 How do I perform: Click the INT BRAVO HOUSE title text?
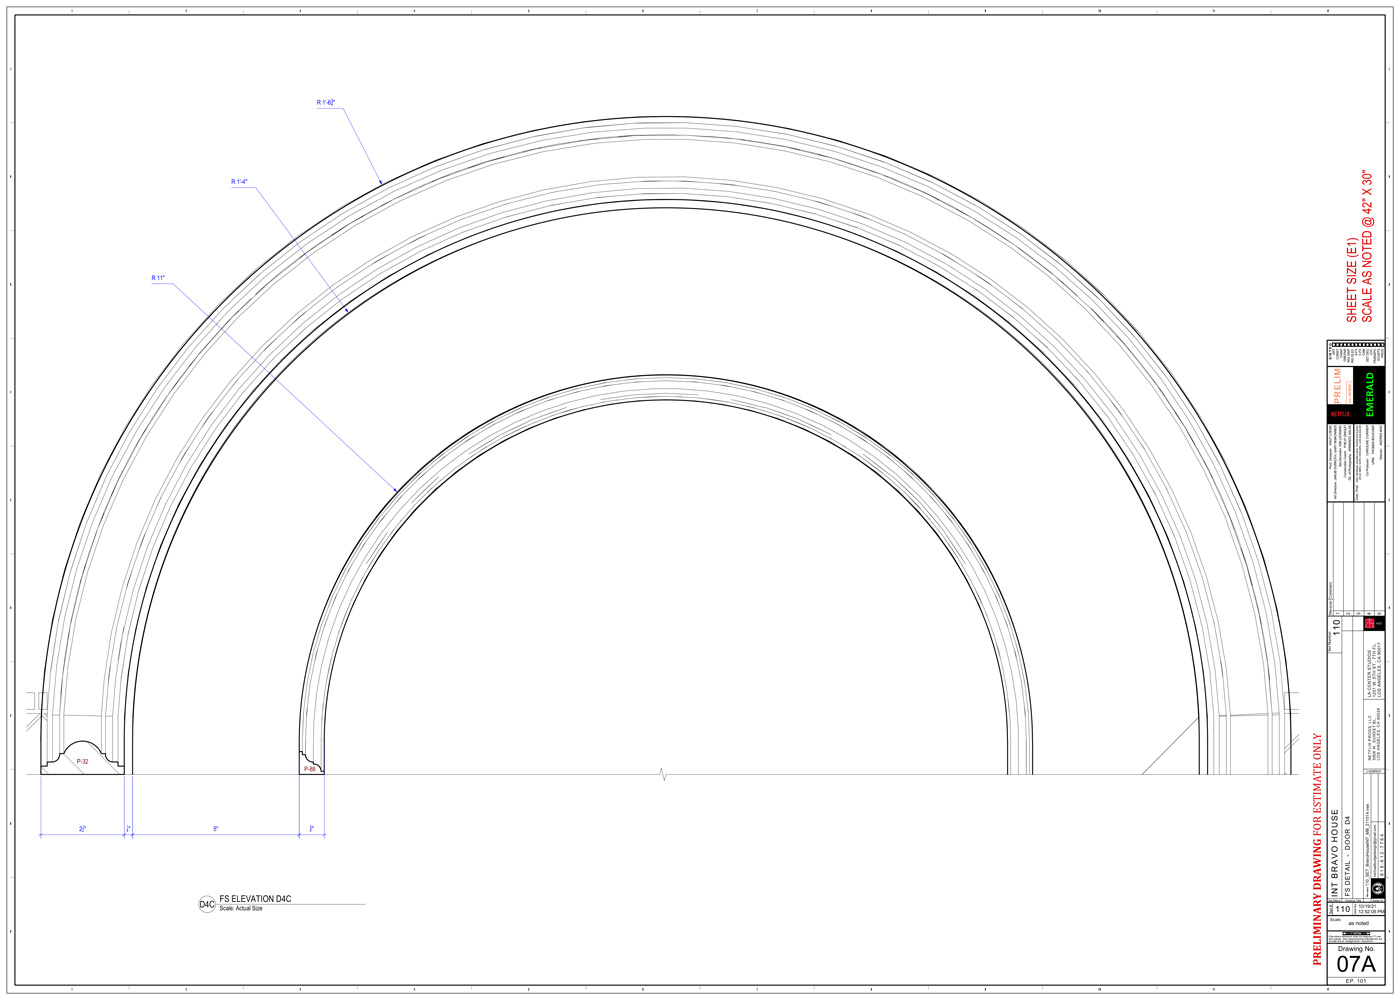click(x=1334, y=853)
